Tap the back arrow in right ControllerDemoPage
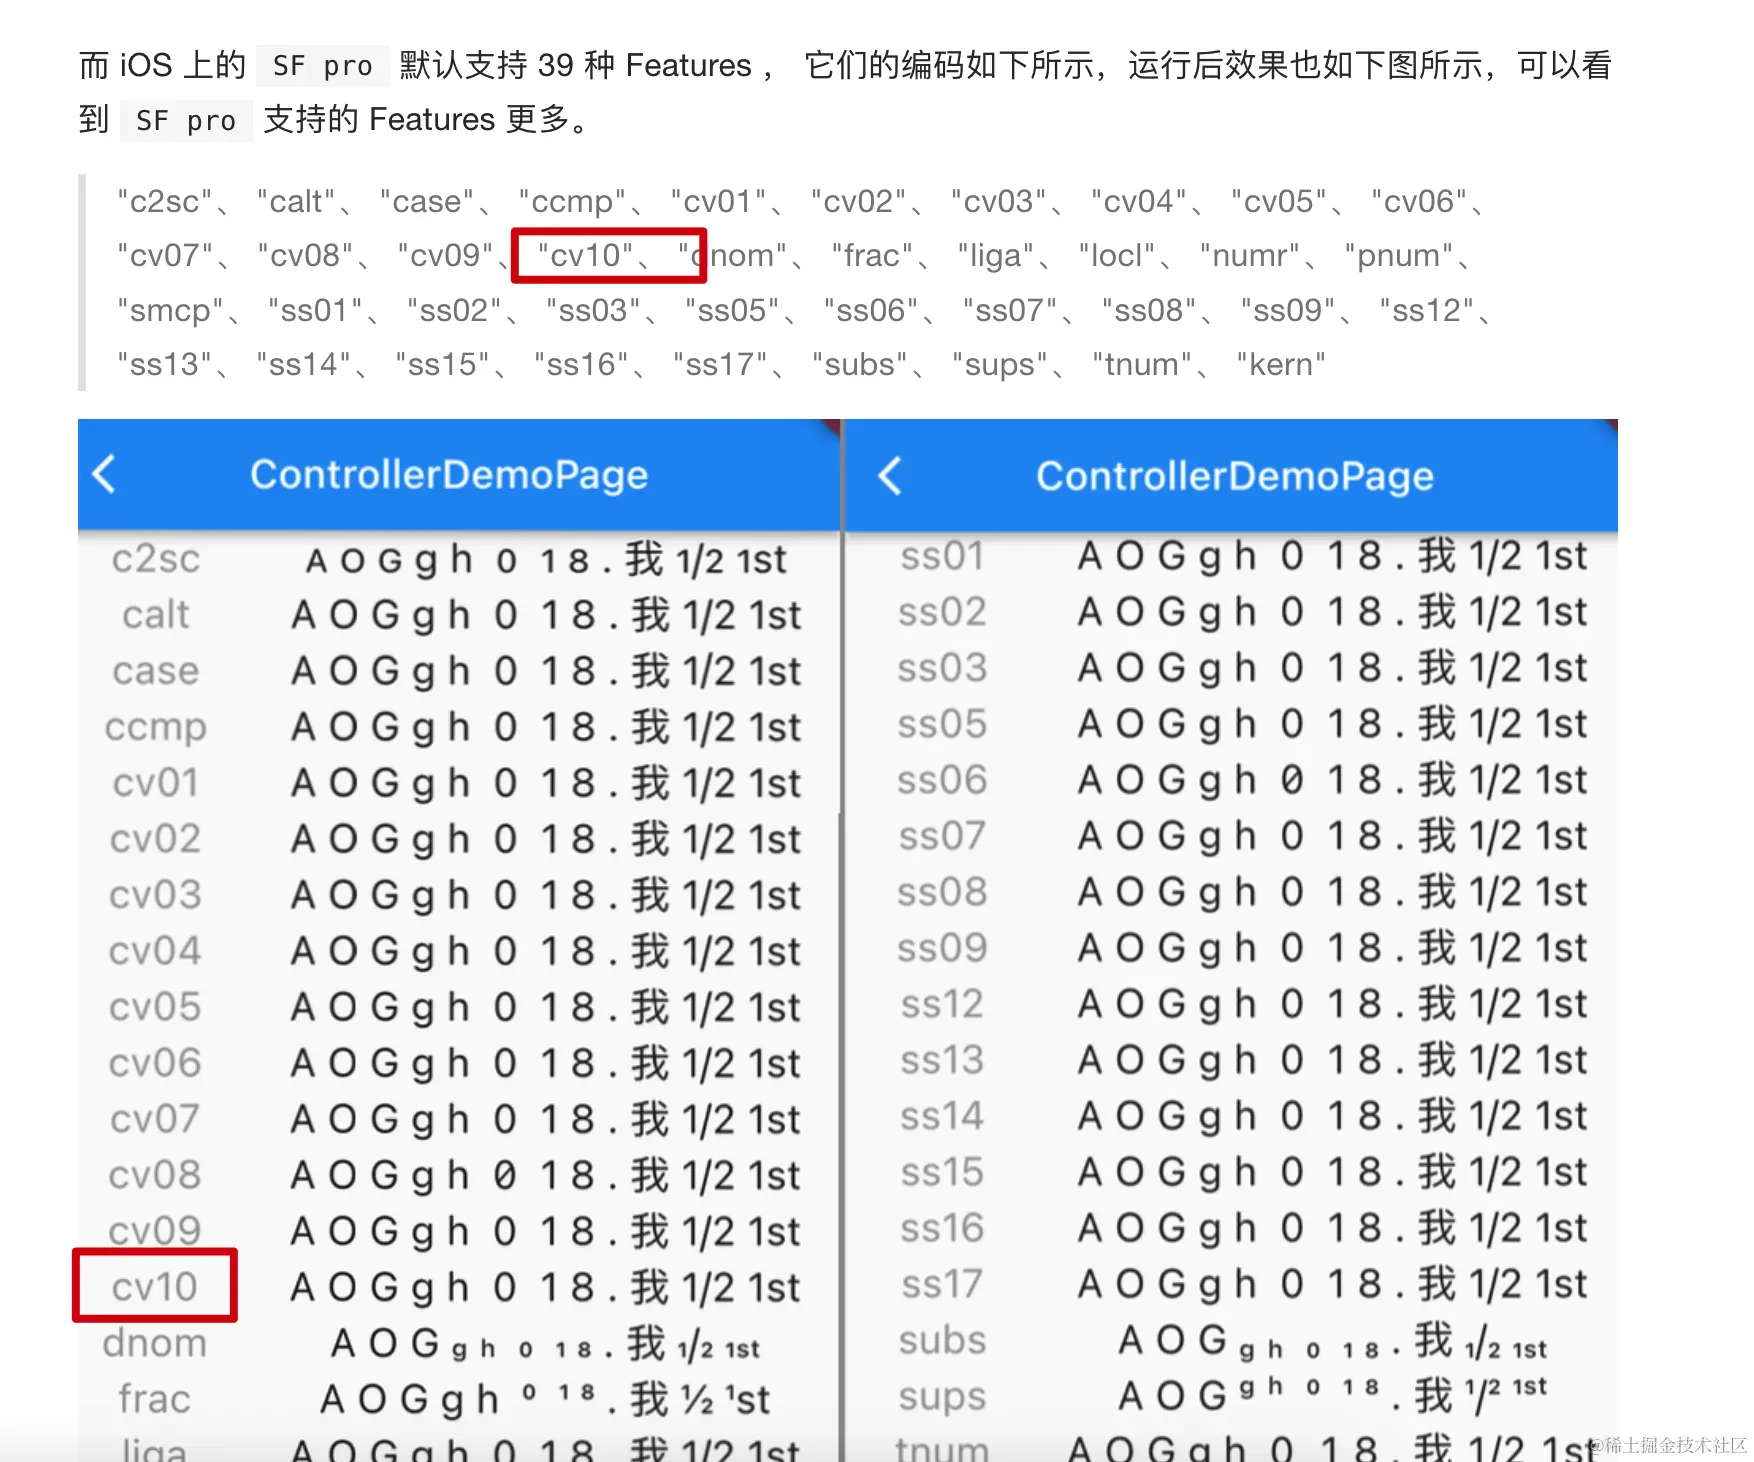The height and width of the screenshot is (1462, 1754). click(x=890, y=476)
